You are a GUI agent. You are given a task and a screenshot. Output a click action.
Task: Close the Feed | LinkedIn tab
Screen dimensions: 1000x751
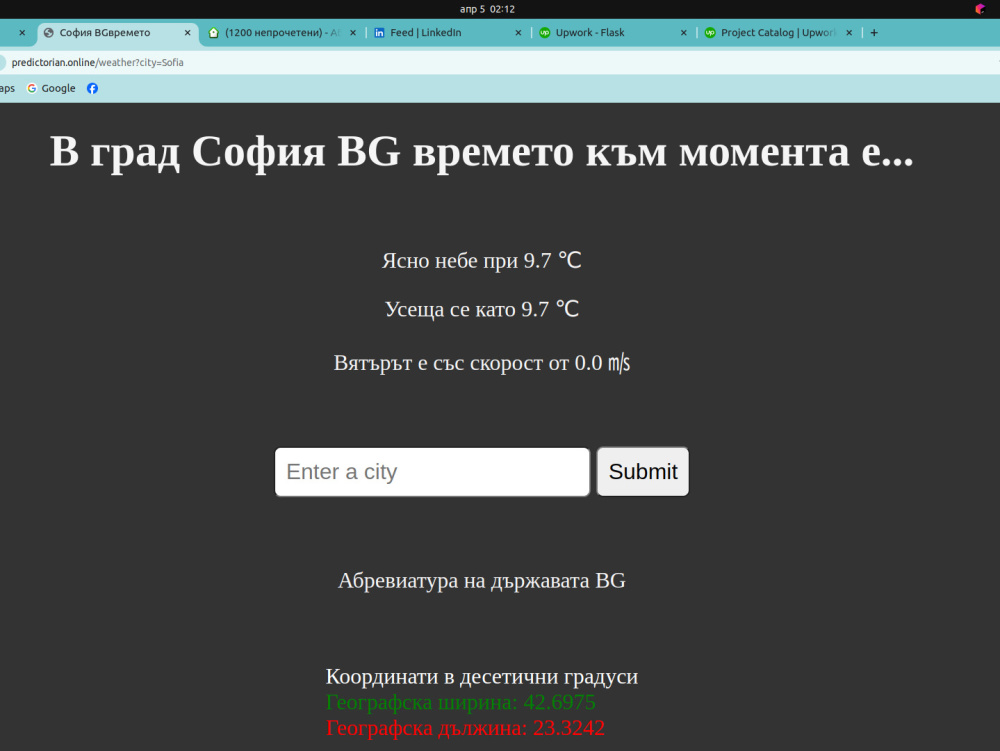pyautogui.click(x=518, y=33)
